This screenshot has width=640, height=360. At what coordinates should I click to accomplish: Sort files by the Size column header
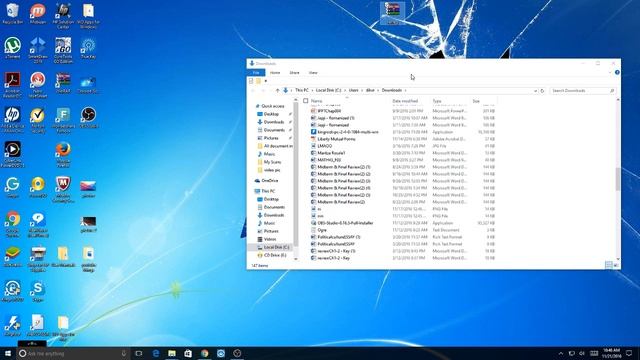tap(476, 101)
